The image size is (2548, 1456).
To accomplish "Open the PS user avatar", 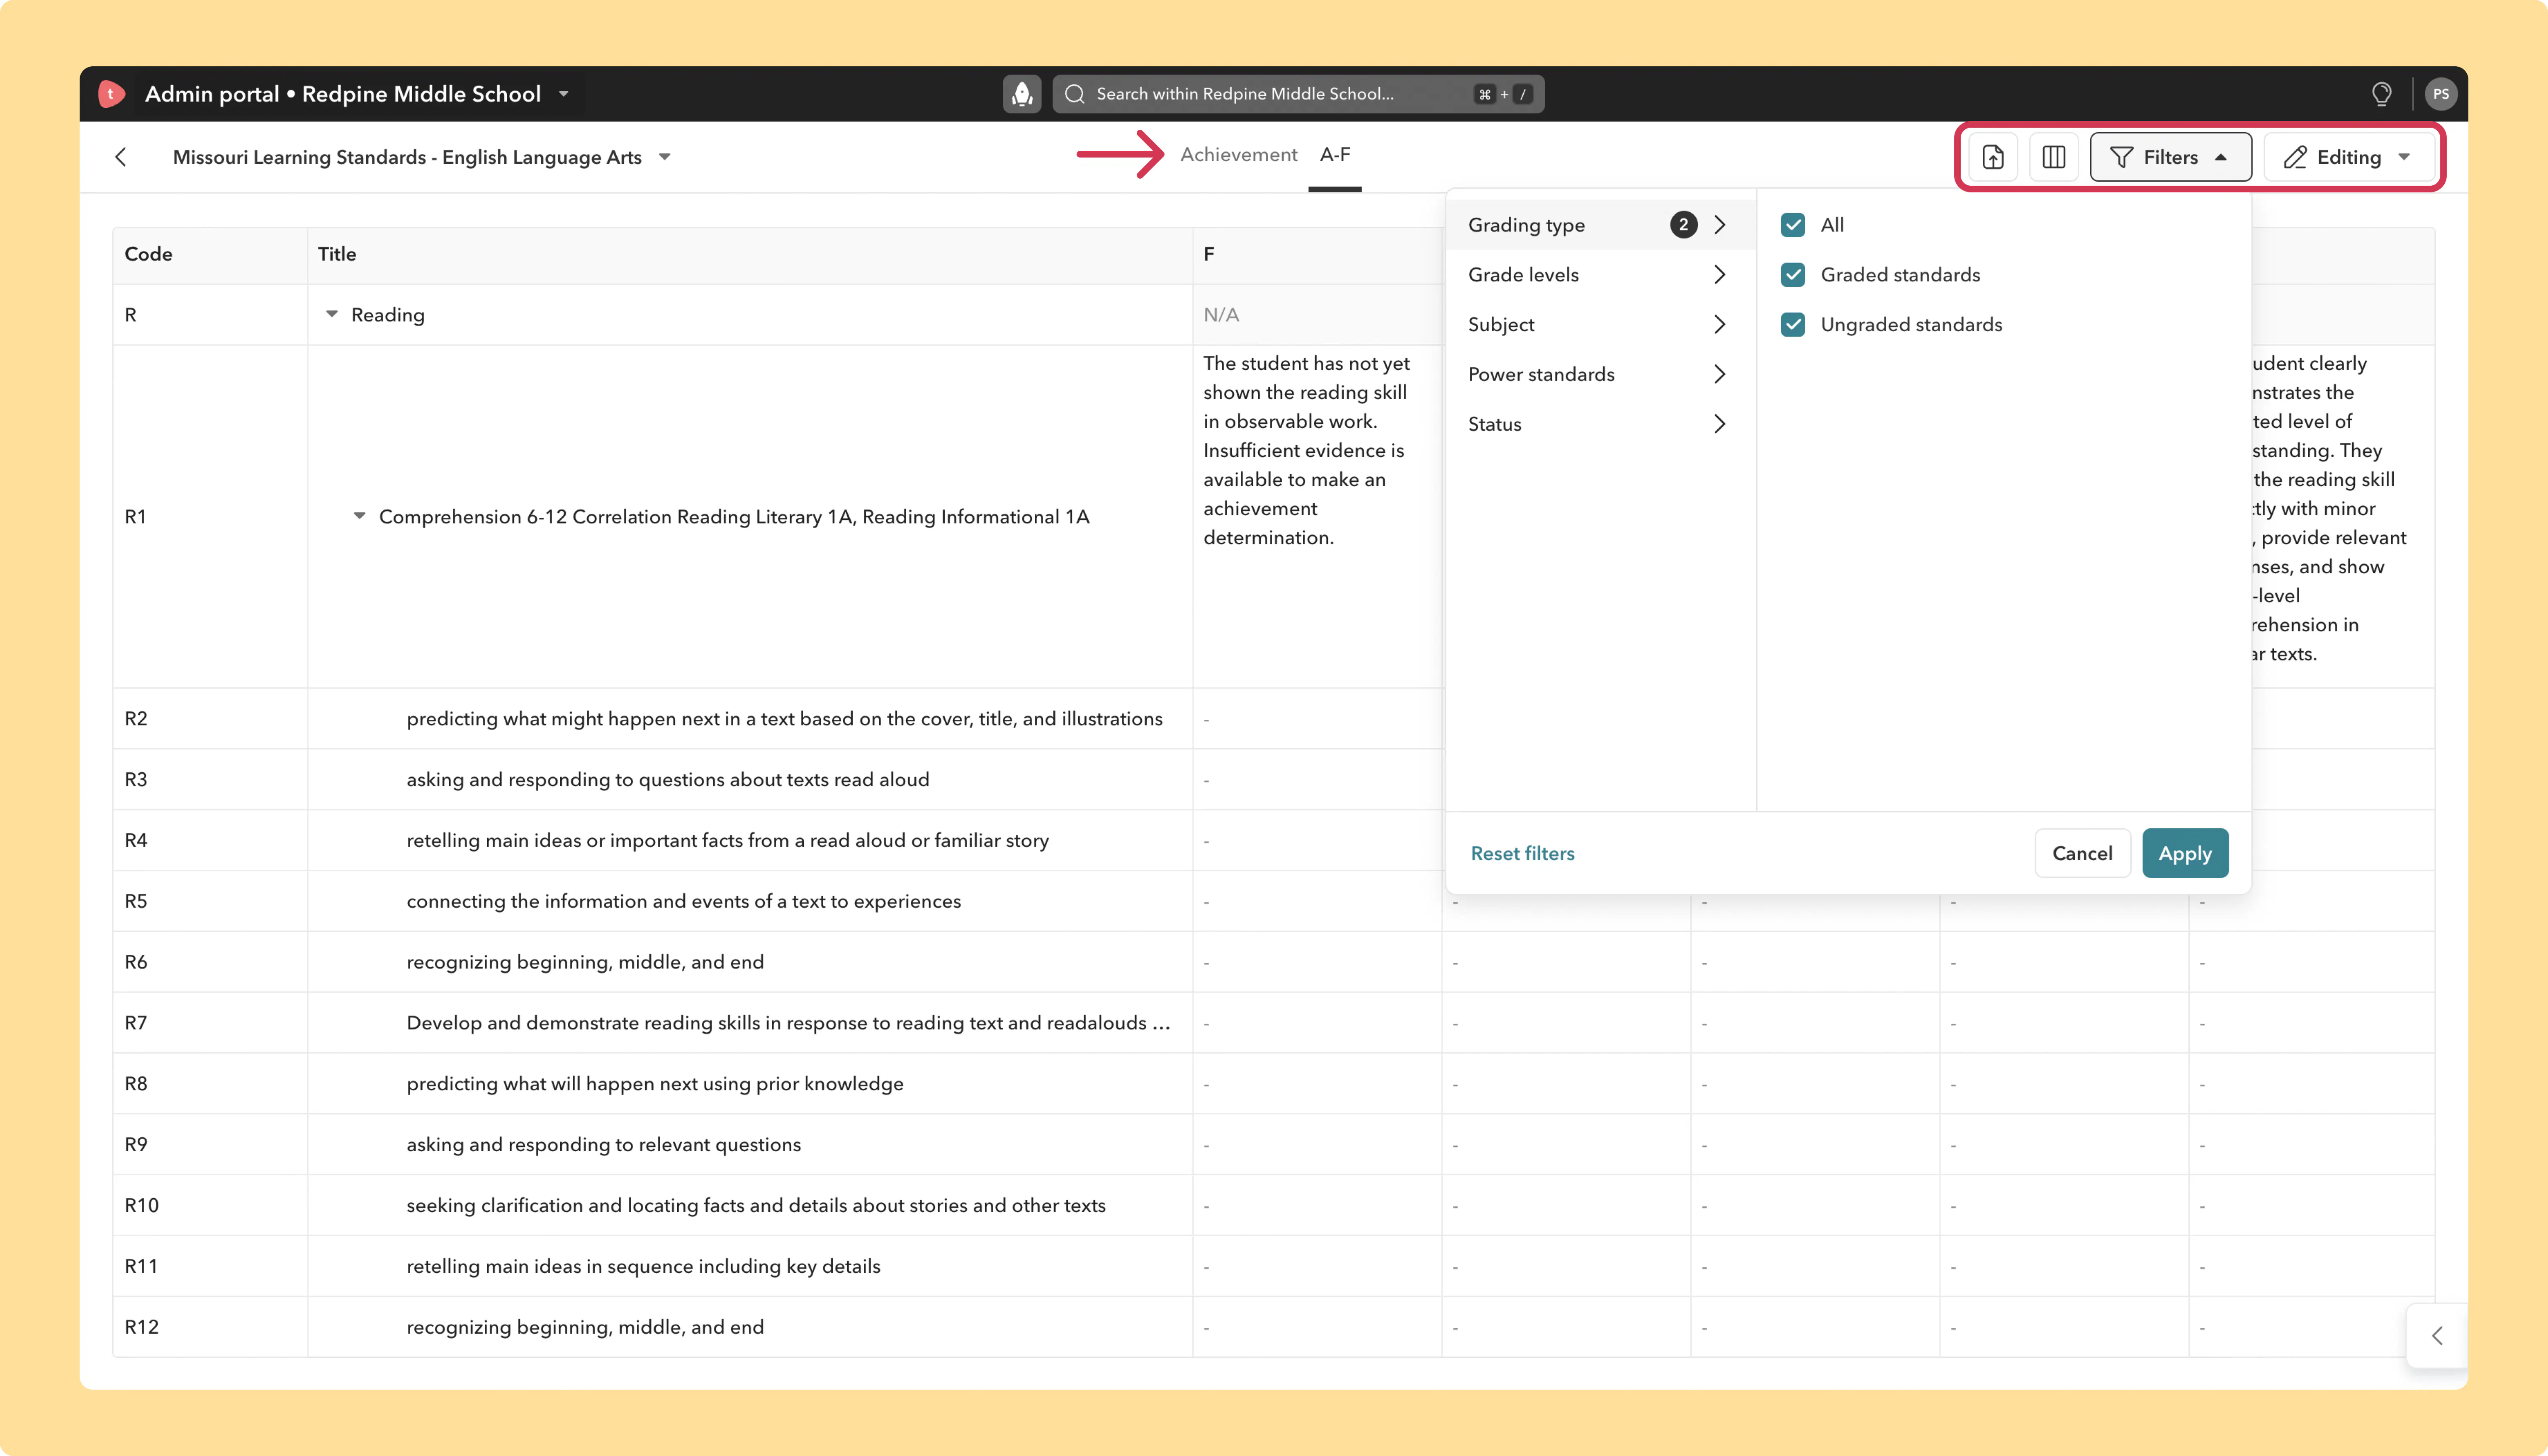I will click(2441, 94).
